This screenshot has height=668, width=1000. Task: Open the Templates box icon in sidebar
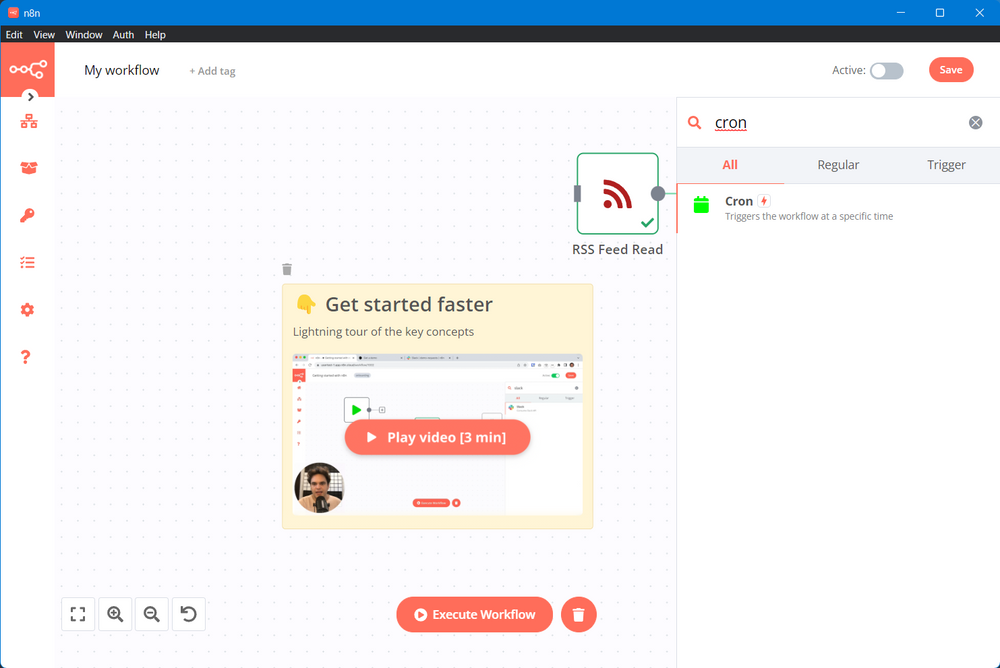pos(28,168)
